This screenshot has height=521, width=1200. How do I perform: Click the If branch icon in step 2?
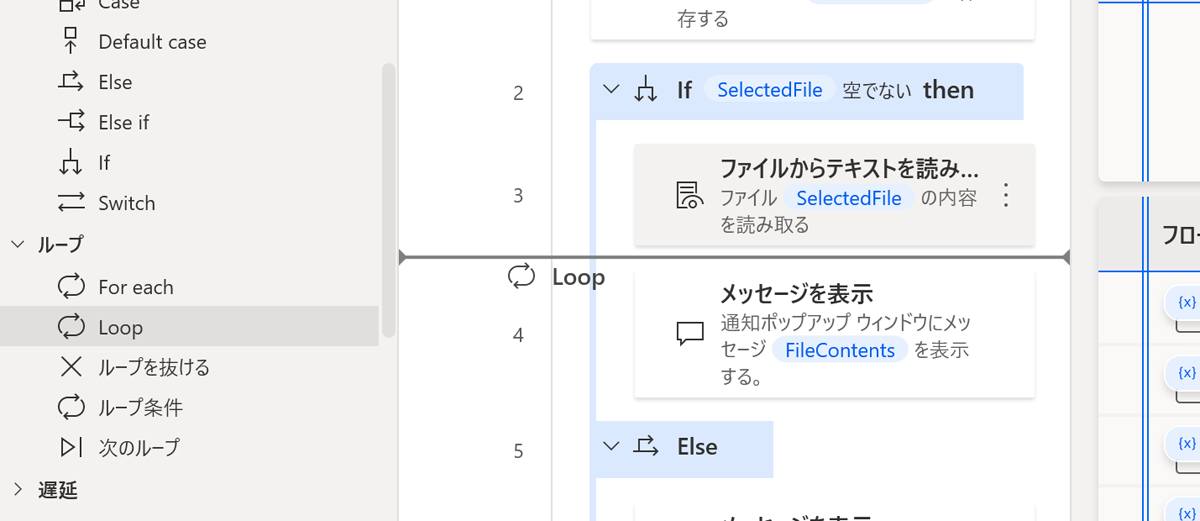click(x=646, y=90)
